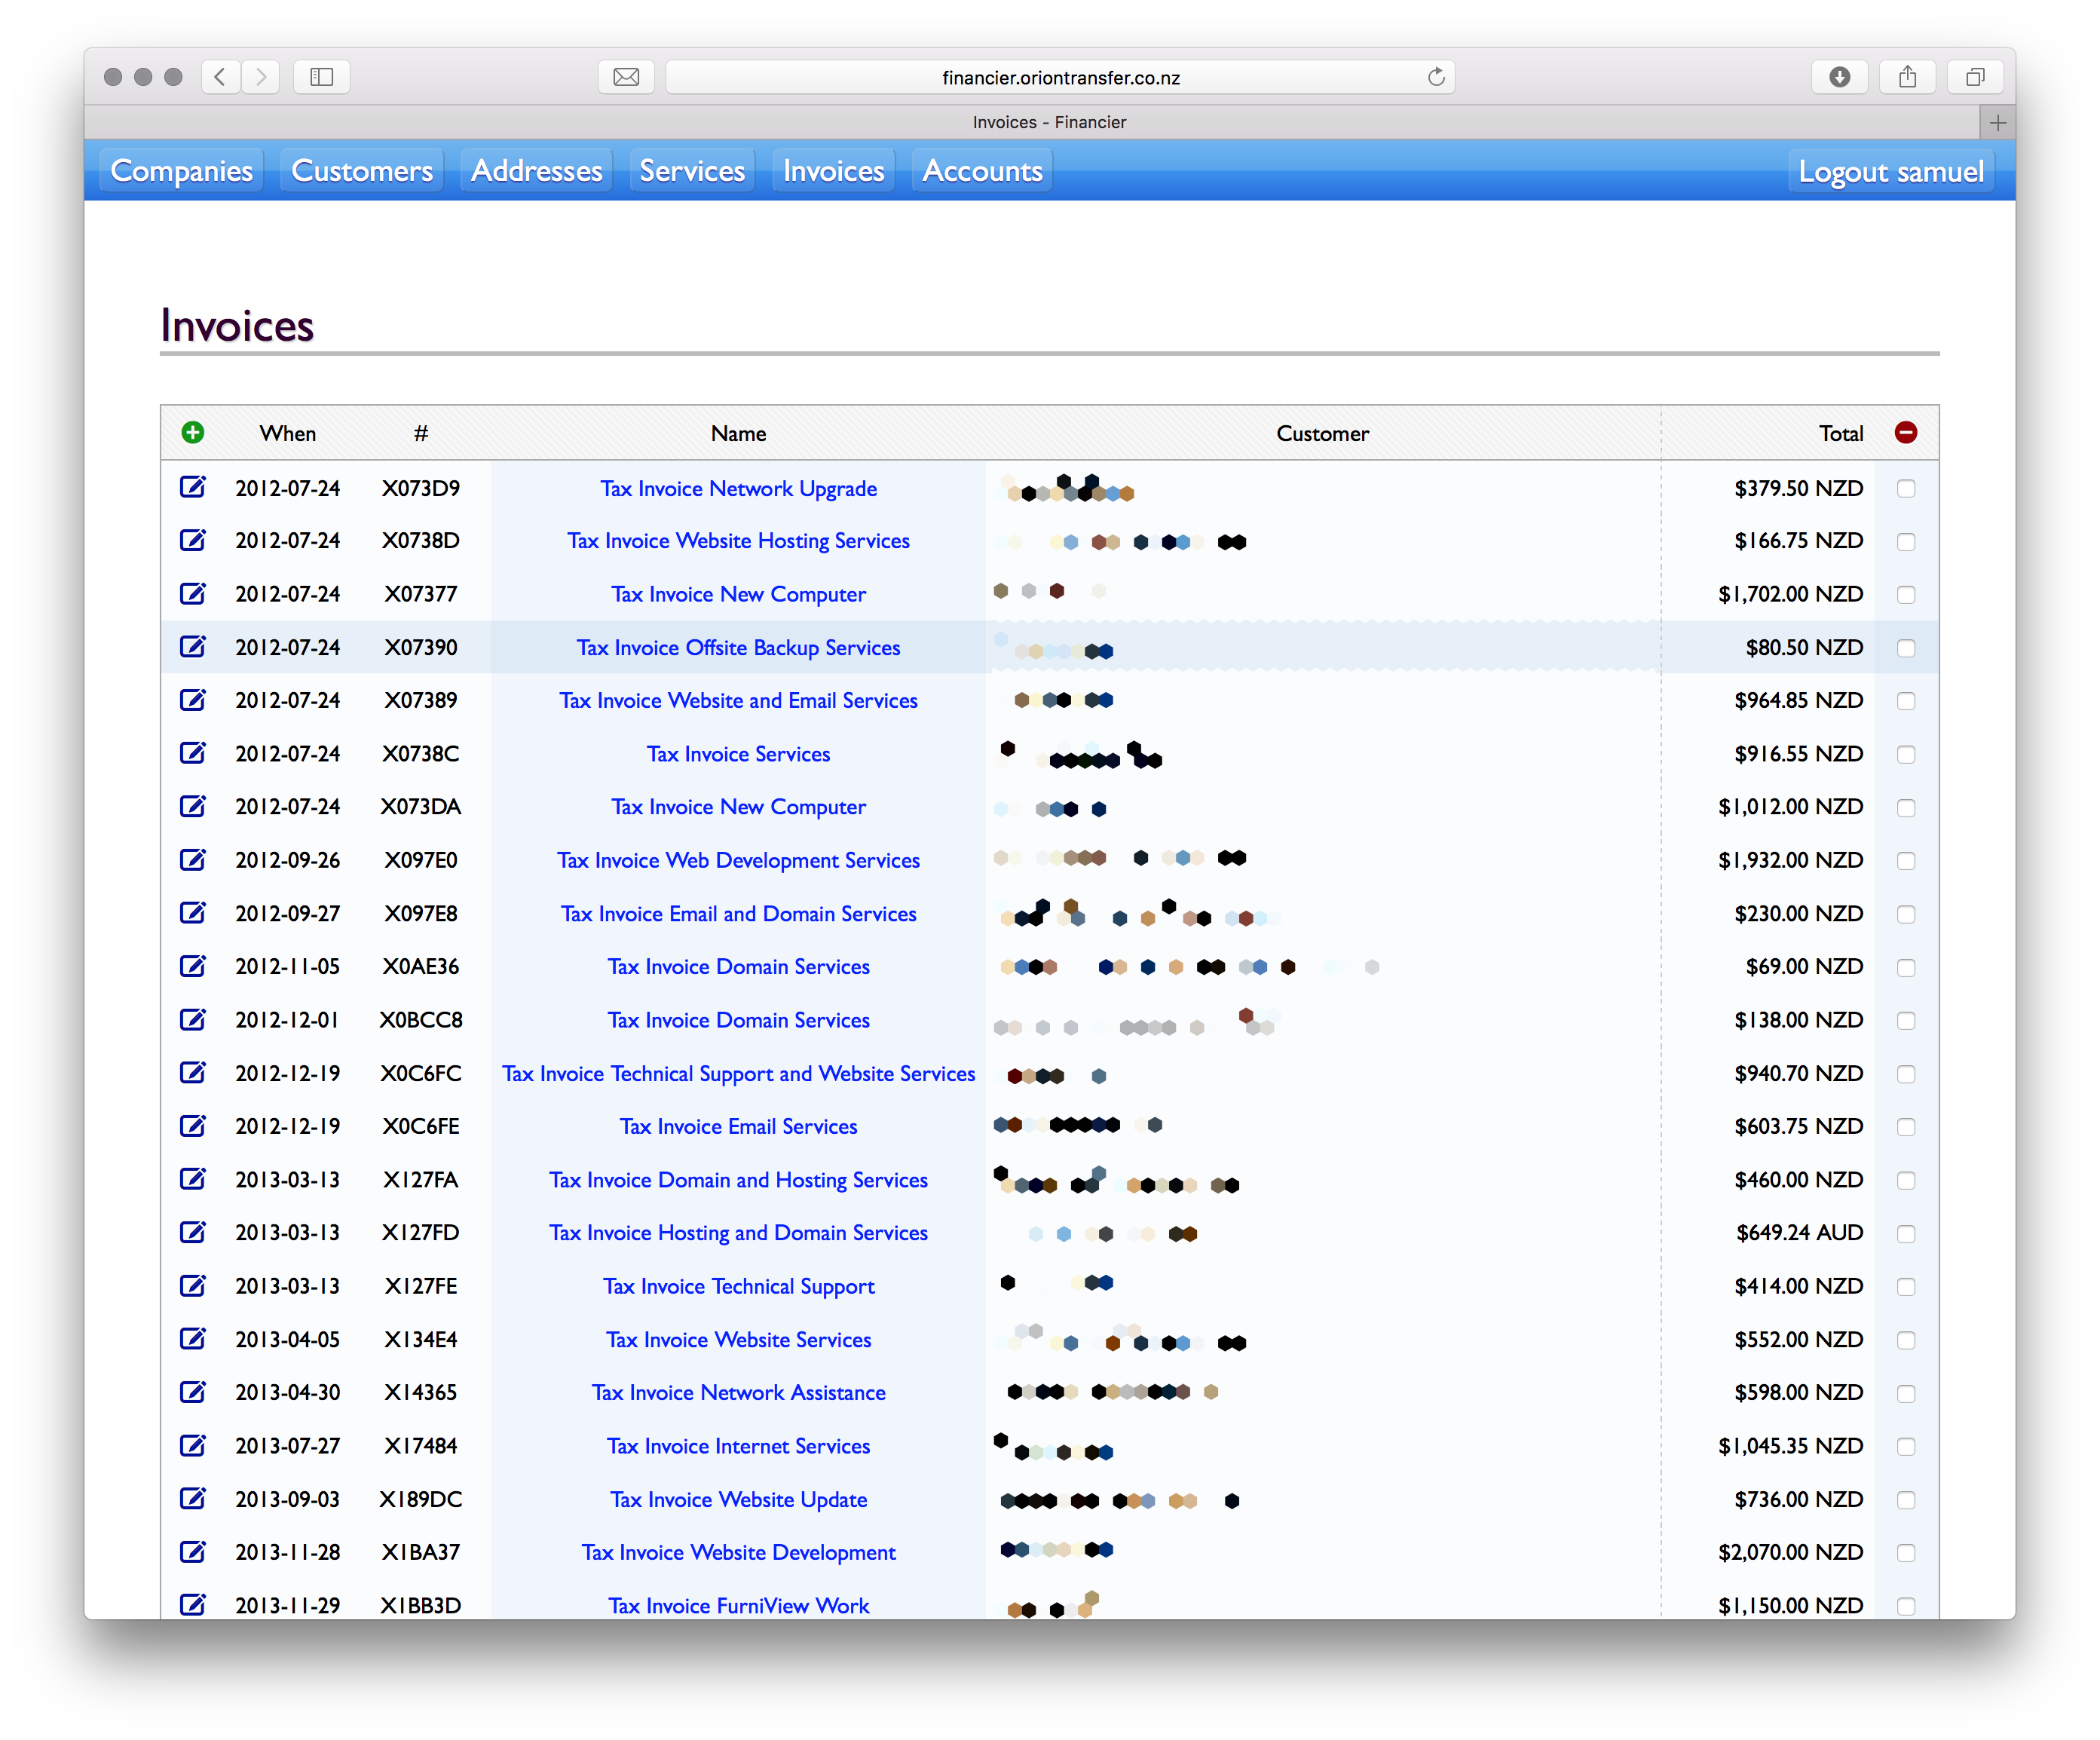Open Safari share icon

coord(1907,77)
